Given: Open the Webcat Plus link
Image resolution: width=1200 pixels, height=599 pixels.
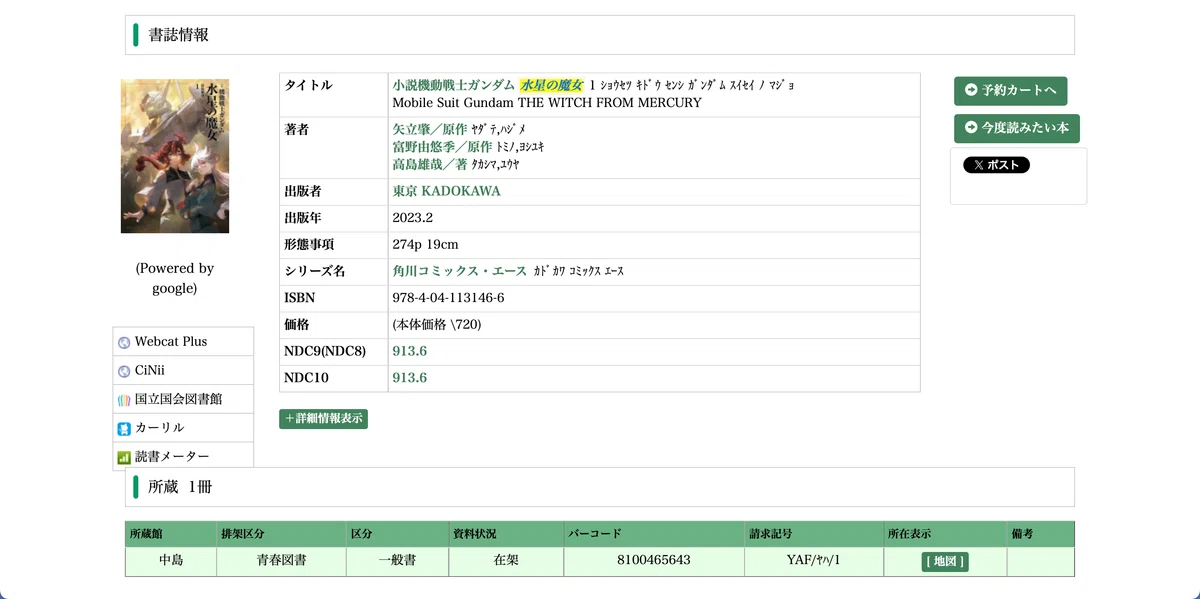Looking at the screenshot, I should coord(171,342).
